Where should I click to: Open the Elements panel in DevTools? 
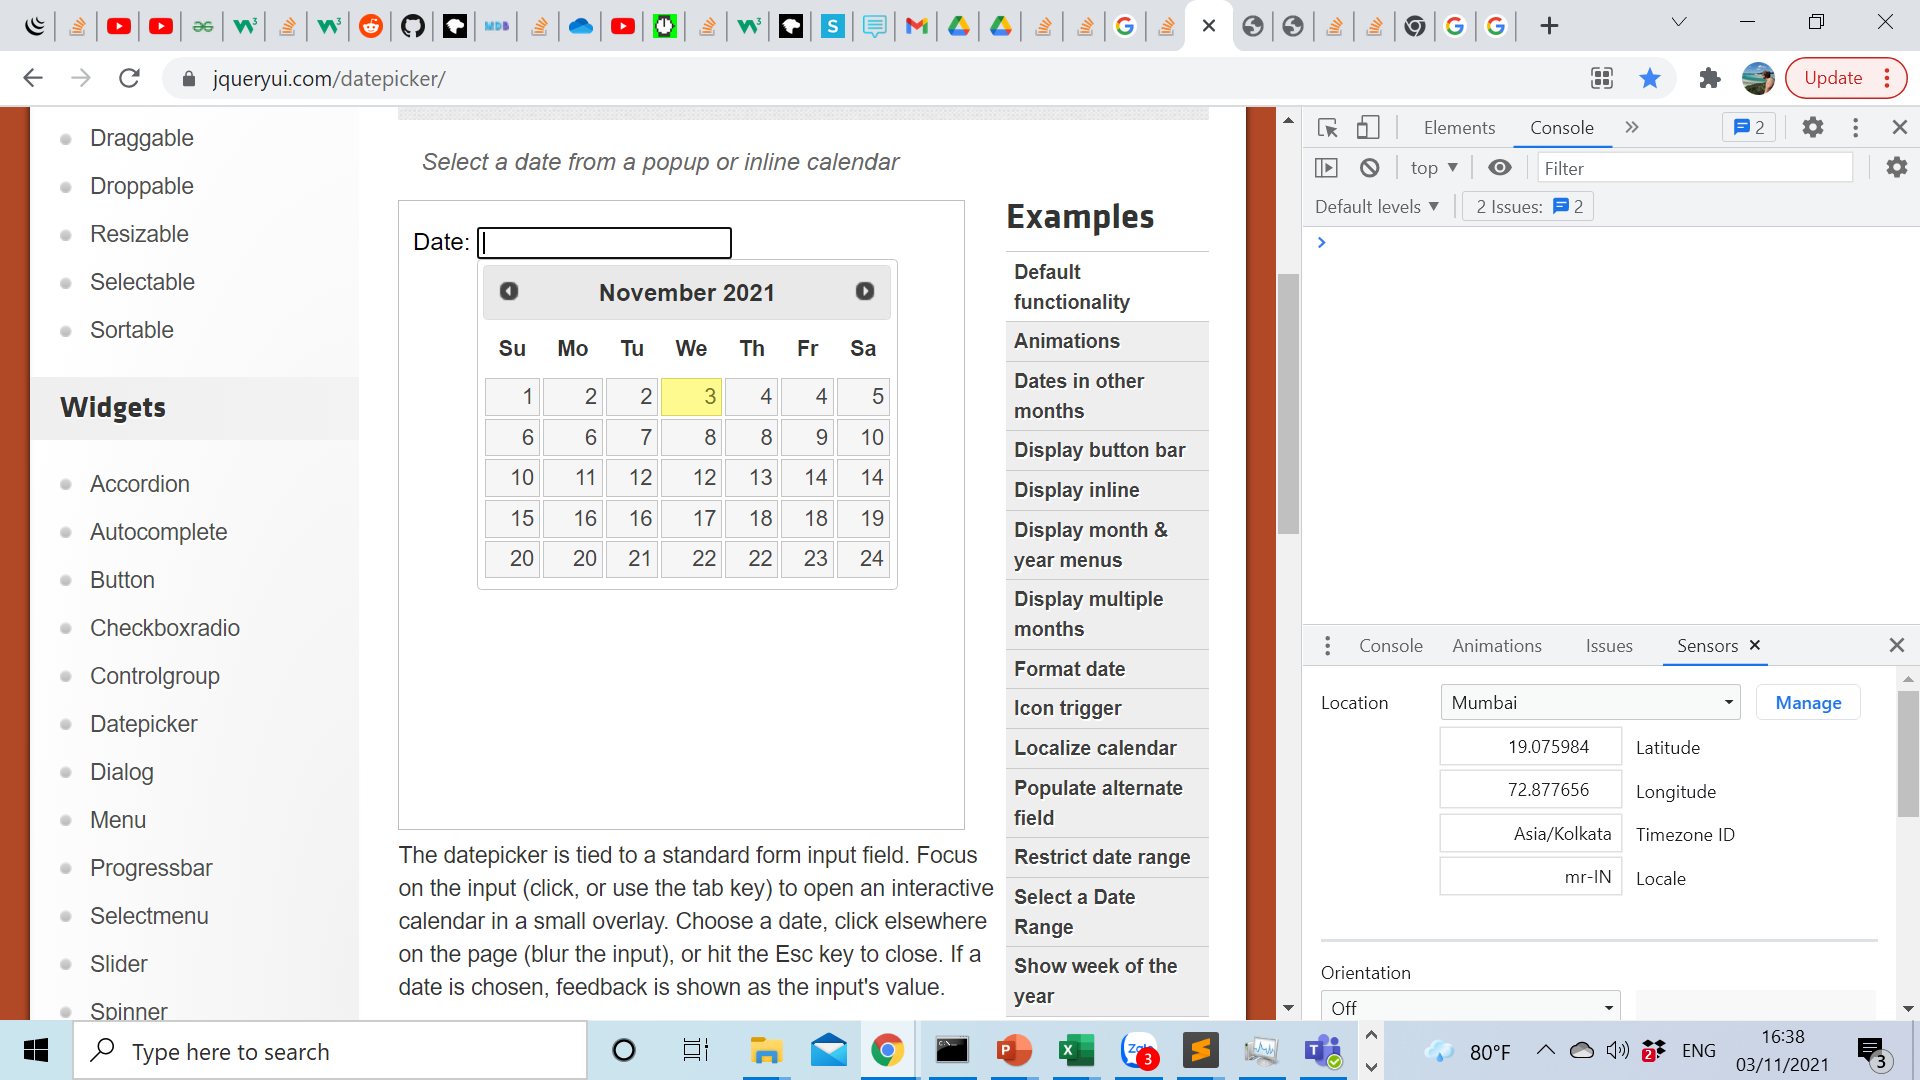[1458, 127]
